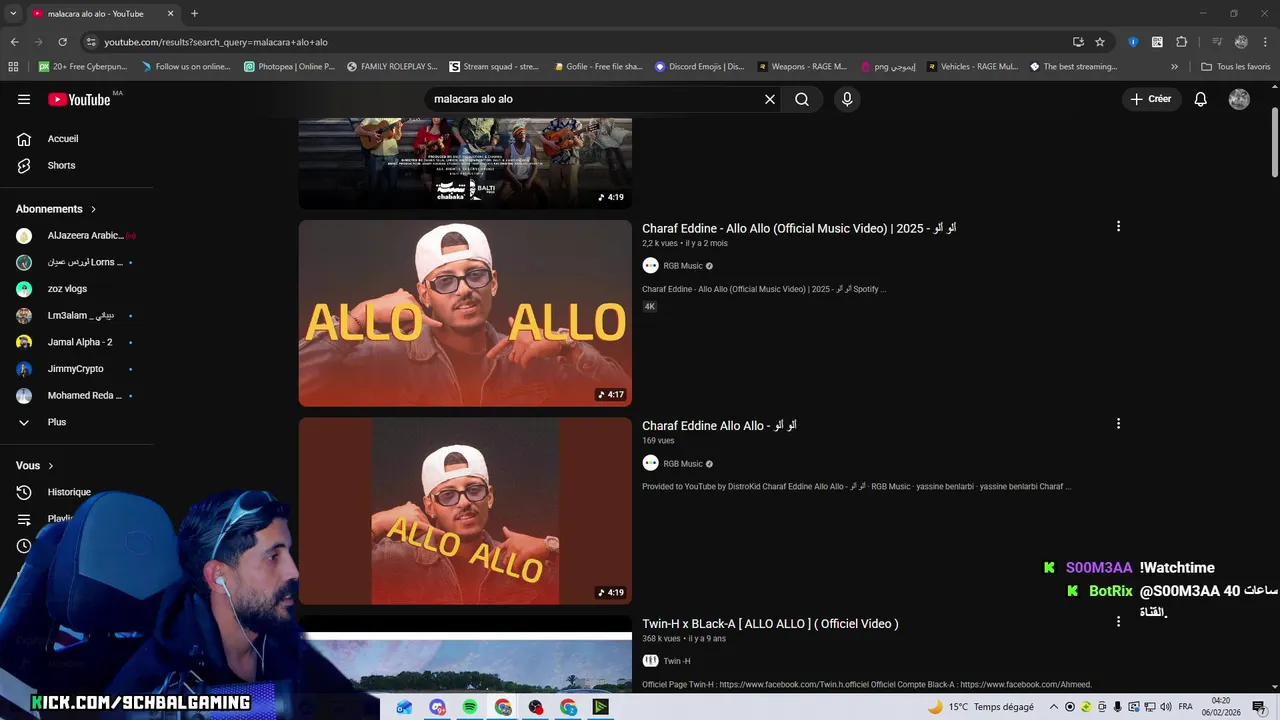Open the title Charaf Eddine - Allo Allo Official Music Video

(x=799, y=228)
